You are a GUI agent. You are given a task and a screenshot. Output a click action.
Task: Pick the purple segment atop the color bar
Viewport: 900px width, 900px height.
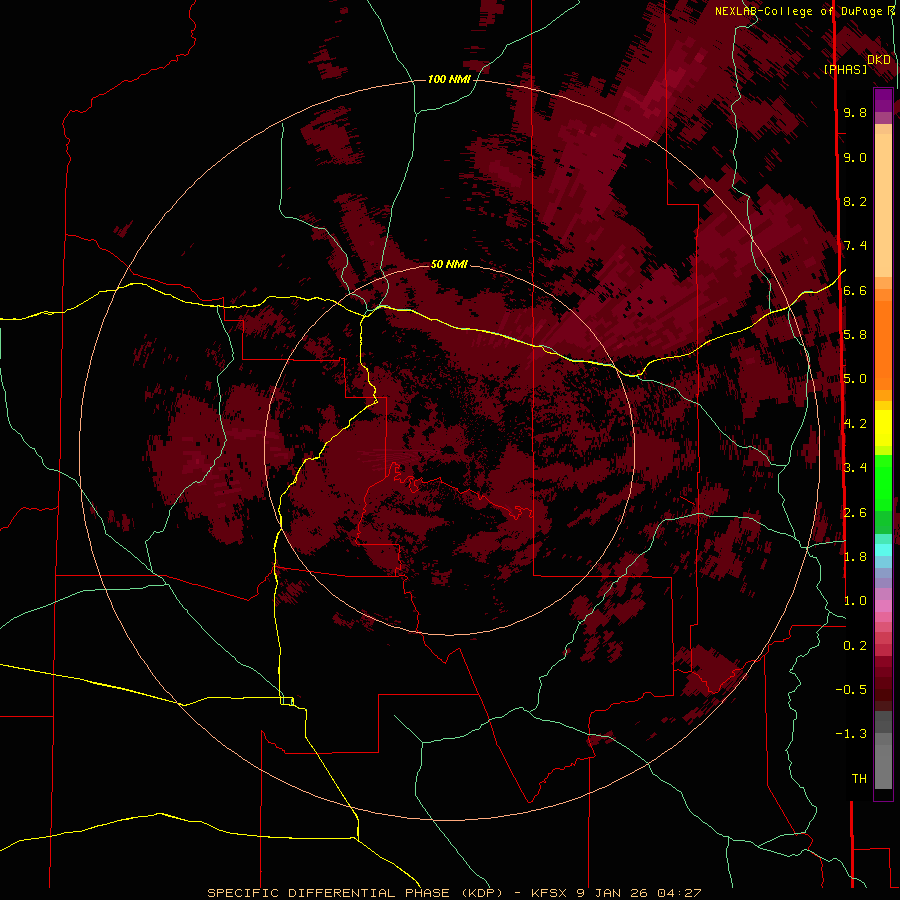tap(883, 100)
